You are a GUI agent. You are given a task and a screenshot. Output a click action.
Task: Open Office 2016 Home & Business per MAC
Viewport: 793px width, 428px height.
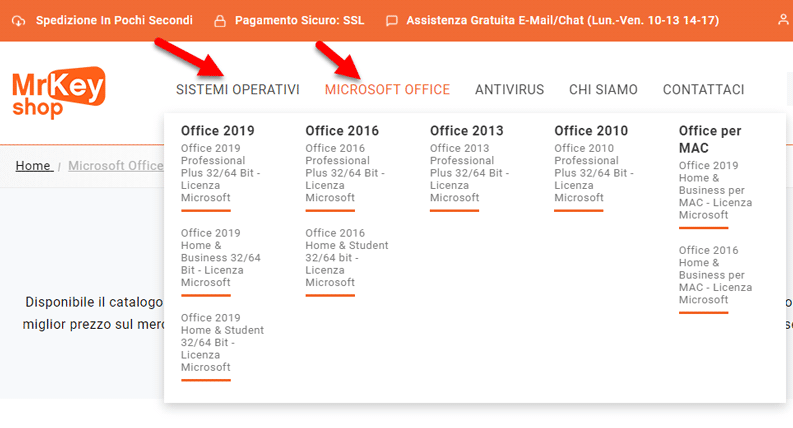[x=715, y=275]
